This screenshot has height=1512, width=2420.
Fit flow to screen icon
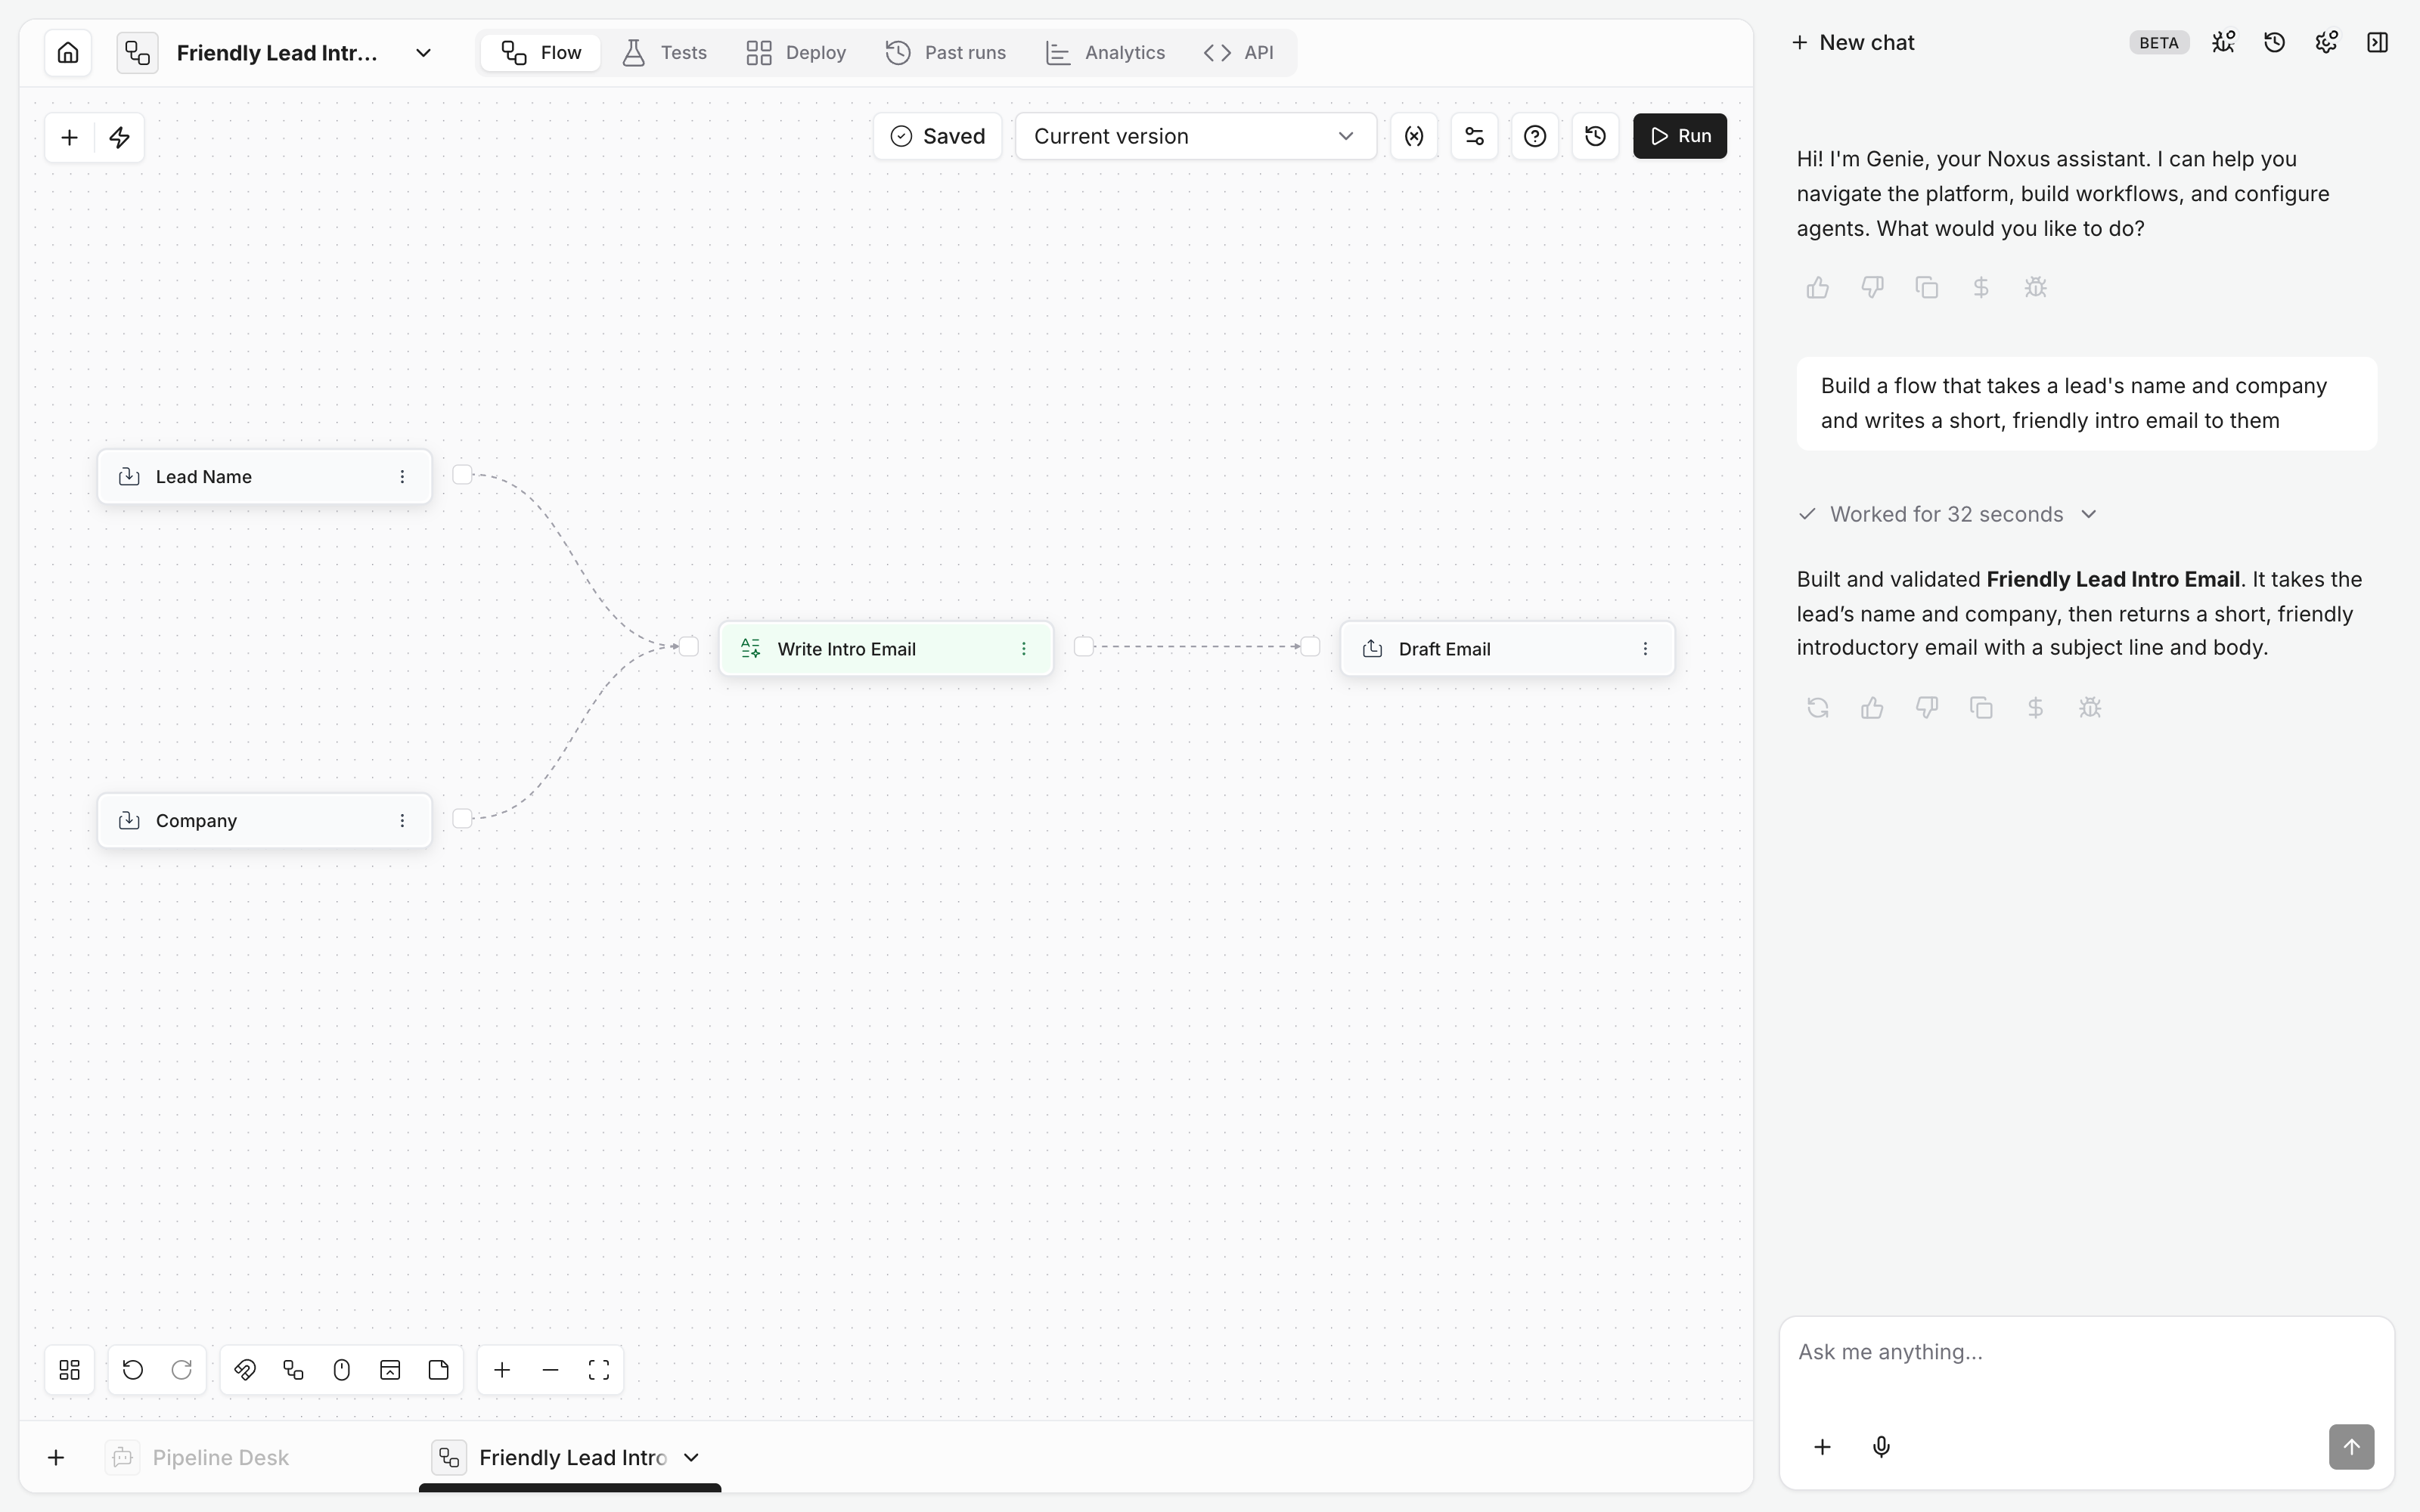click(599, 1370)
